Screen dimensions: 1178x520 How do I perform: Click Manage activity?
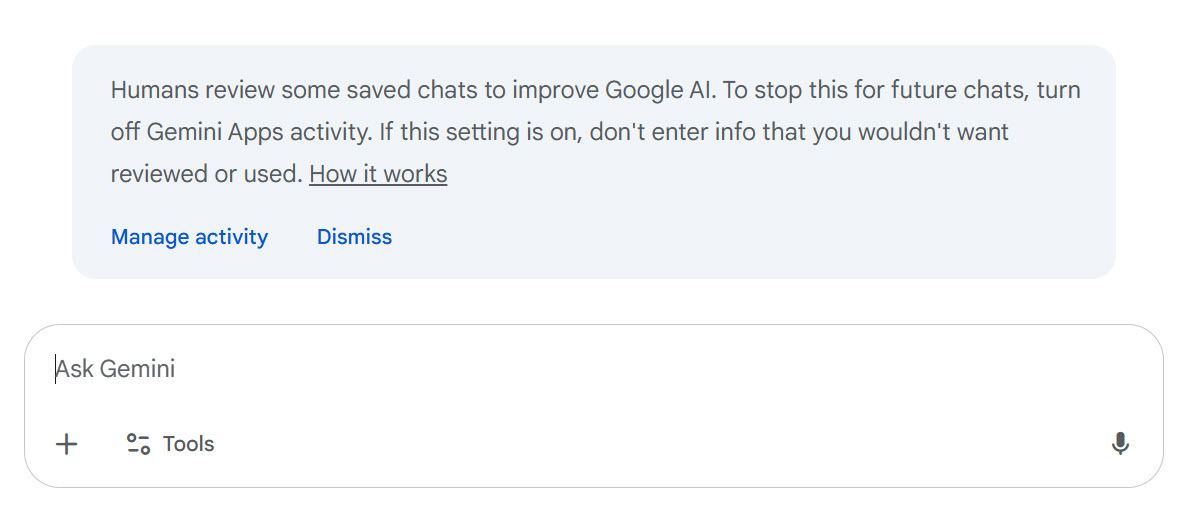(189, 237)
